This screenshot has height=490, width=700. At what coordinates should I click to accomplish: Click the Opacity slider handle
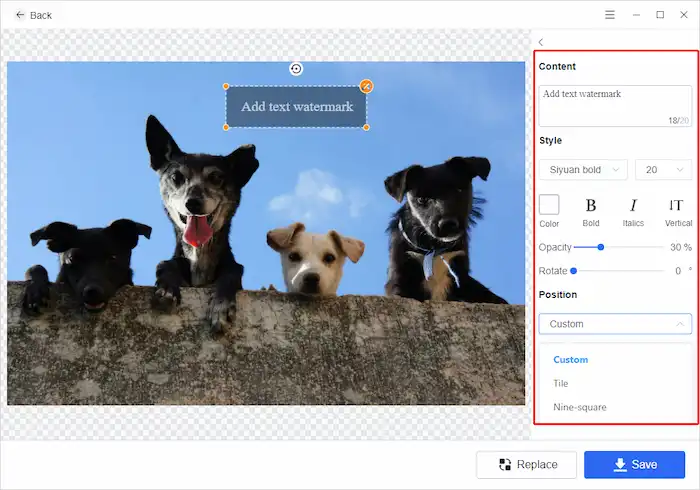click(601, 247)
